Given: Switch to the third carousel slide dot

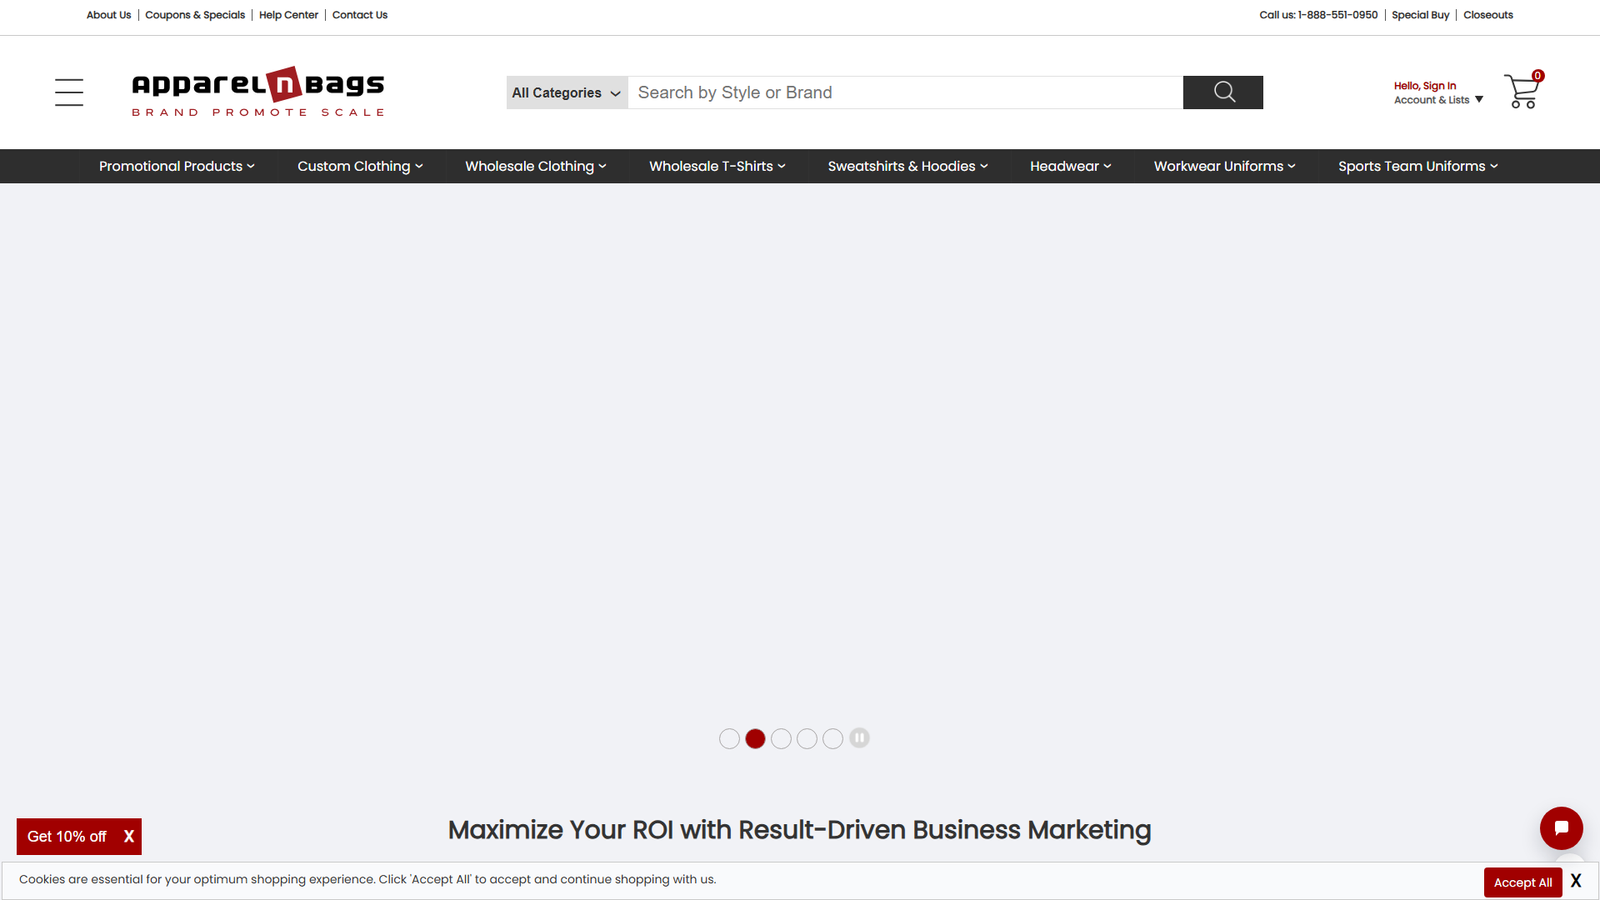Looking at the screenshot, I should click(x=781, y=739).
